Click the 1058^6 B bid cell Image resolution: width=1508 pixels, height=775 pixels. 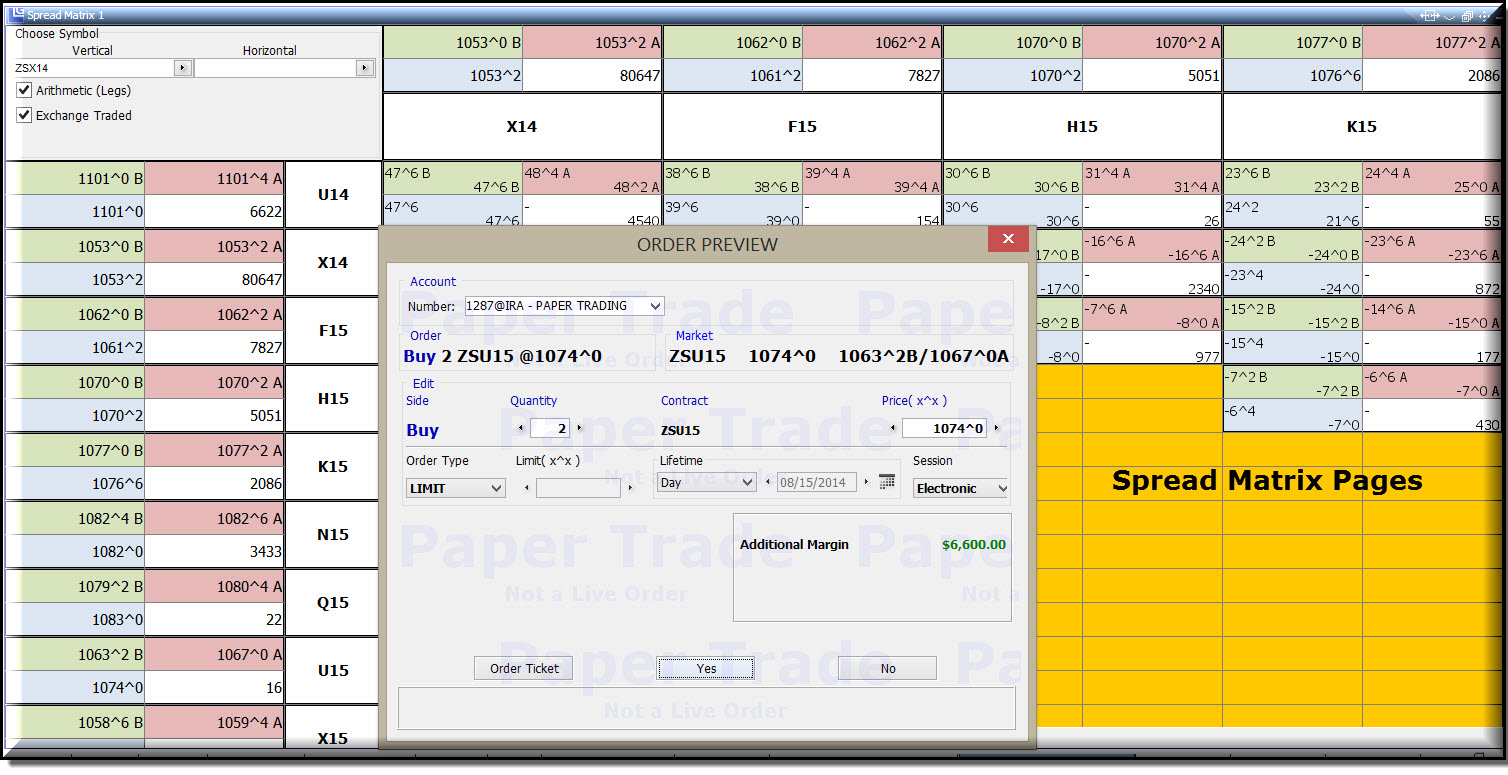[75, 723]
